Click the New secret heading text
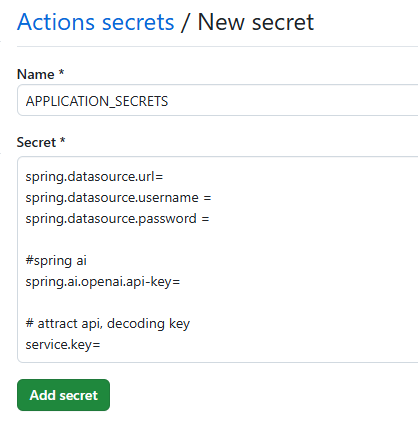 [x=256, y=22]
